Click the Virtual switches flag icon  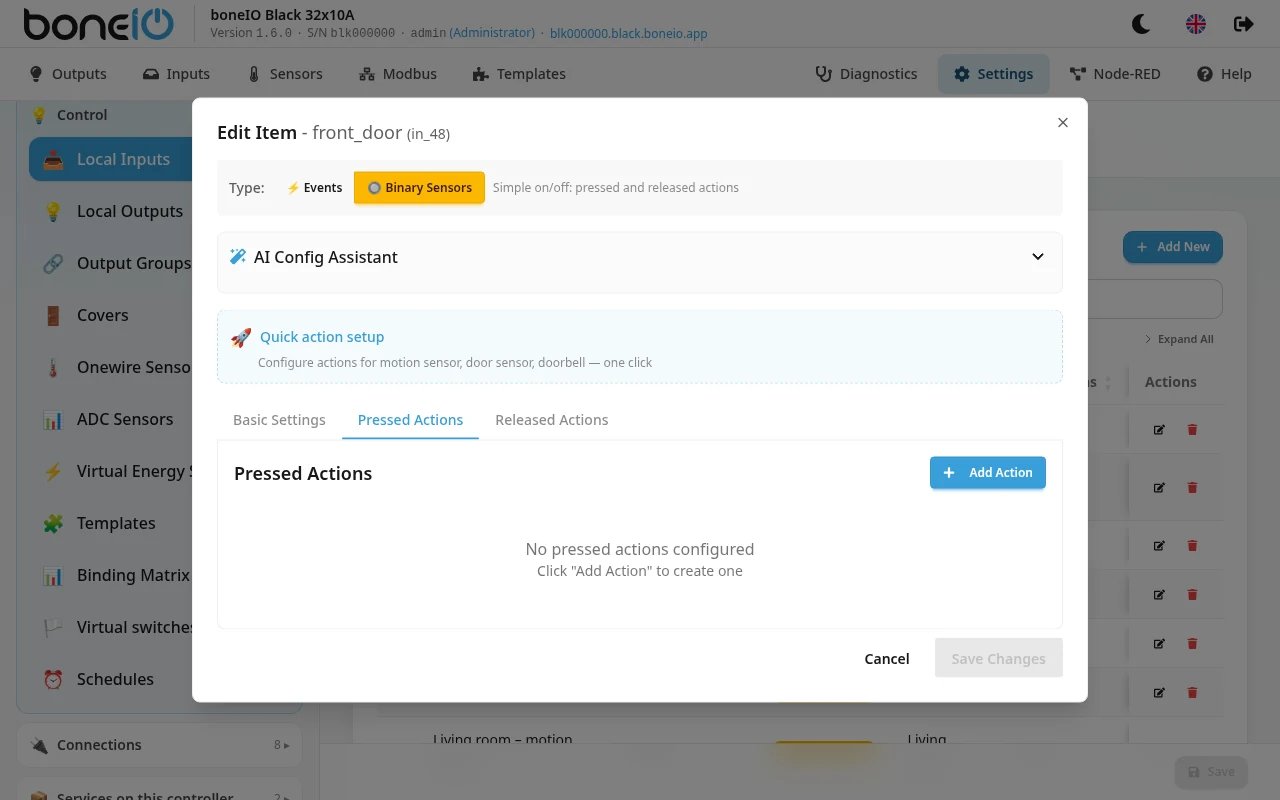53,628
